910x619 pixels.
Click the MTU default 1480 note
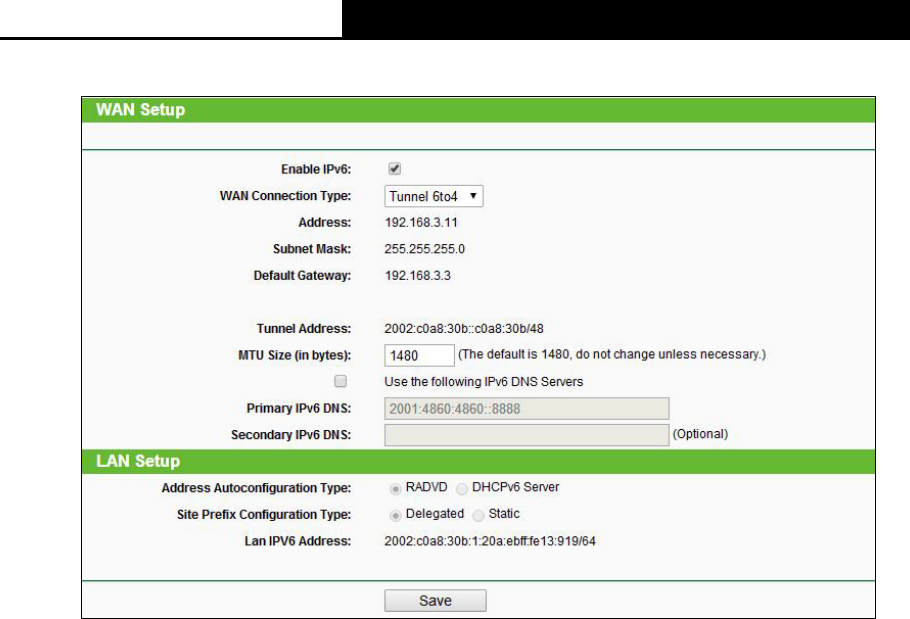(x=612, y=354)
